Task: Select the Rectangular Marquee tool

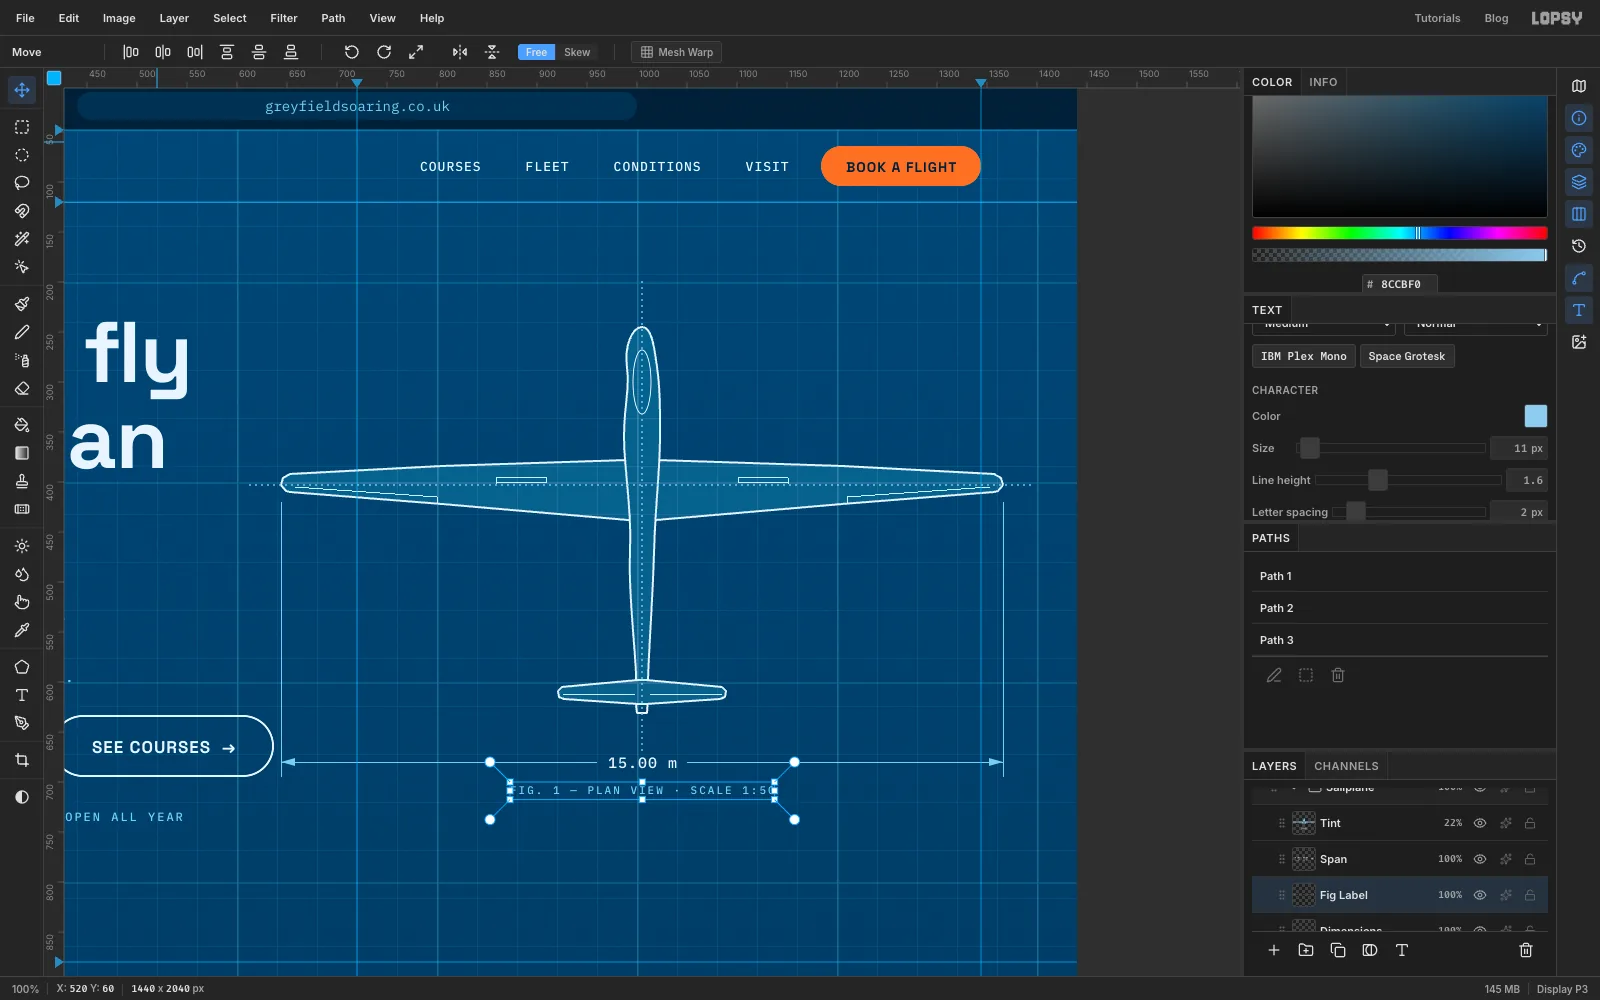Action: [22, 127]
